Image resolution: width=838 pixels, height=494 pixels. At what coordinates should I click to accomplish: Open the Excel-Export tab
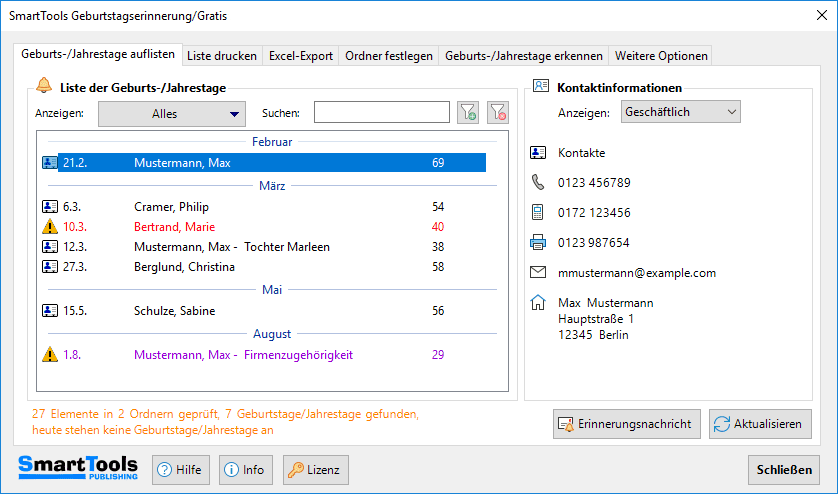click(301, 56)
